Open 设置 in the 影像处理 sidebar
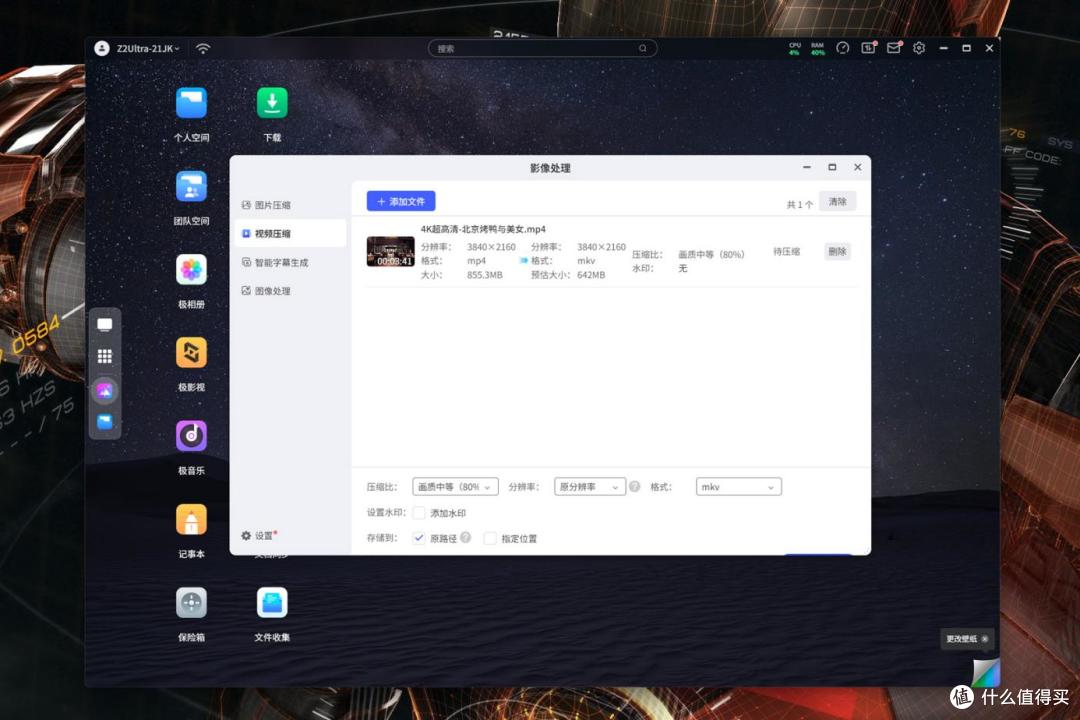The image size is (1080, 720). [x=259, y=535]
